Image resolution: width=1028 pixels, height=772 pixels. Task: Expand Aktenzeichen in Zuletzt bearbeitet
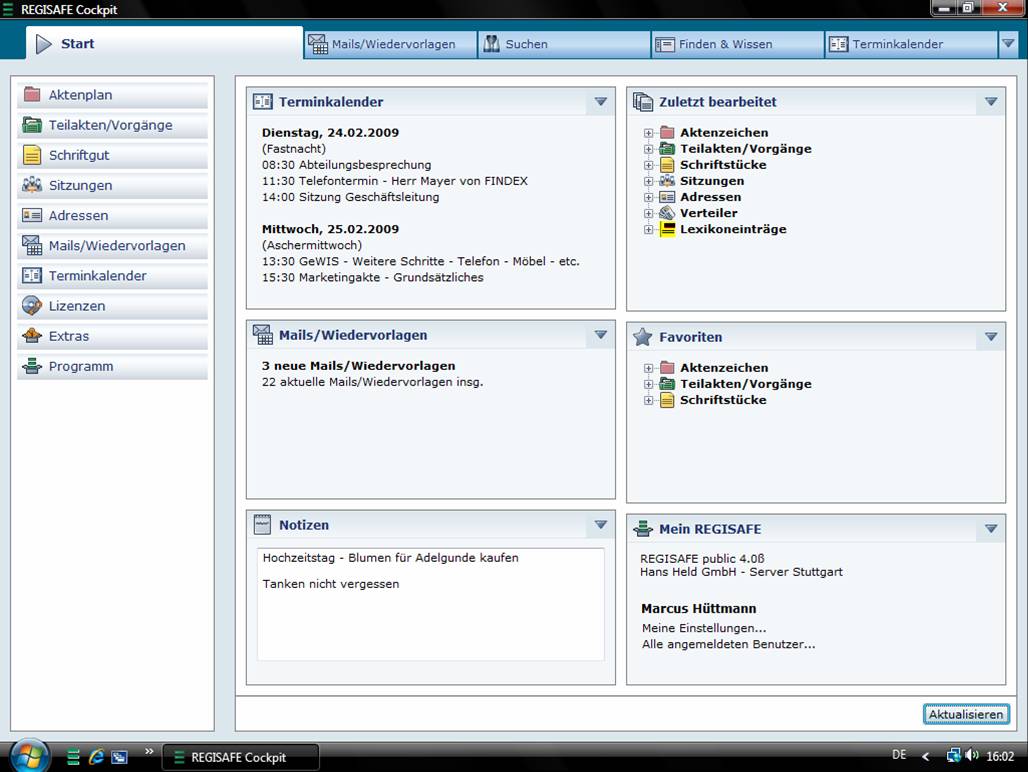[648, 133]
